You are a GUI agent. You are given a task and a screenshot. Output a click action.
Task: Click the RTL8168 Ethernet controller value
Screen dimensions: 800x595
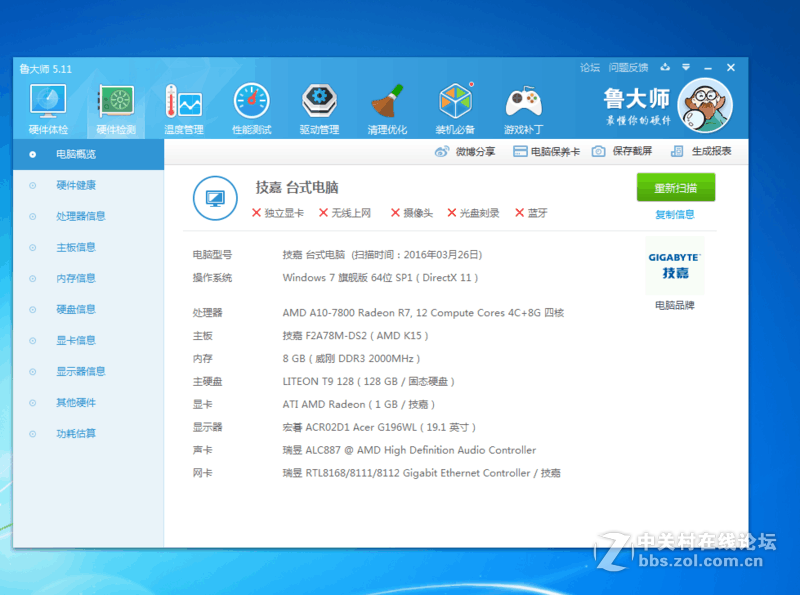[421, 473]
